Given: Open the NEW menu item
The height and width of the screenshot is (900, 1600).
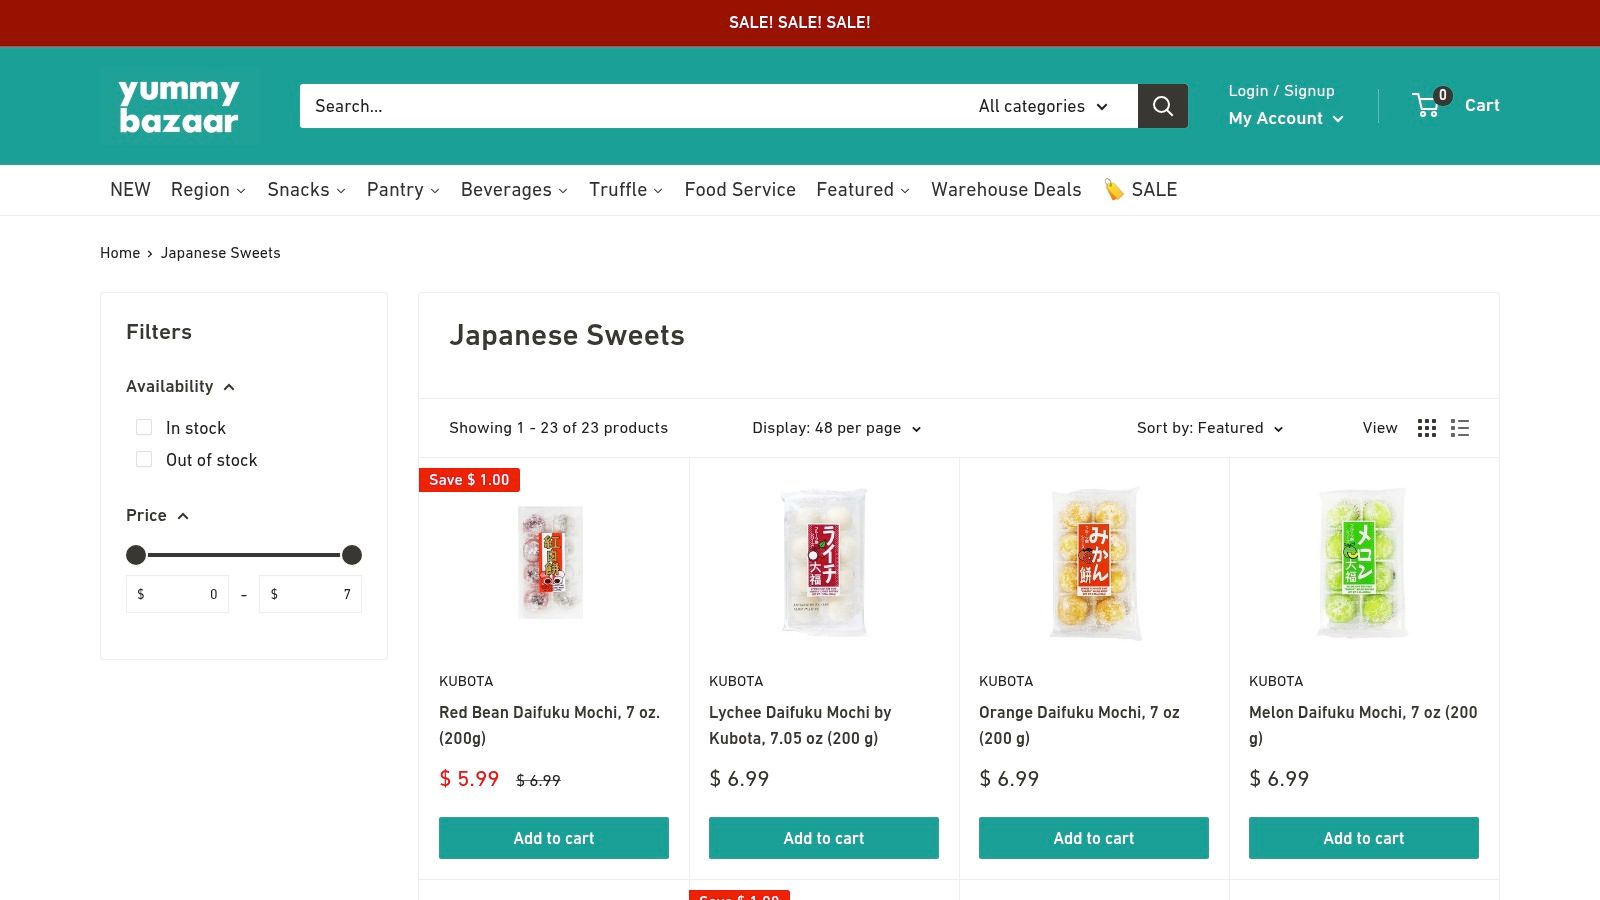Looking at the screenshot, I should click(x=130, y=190).
